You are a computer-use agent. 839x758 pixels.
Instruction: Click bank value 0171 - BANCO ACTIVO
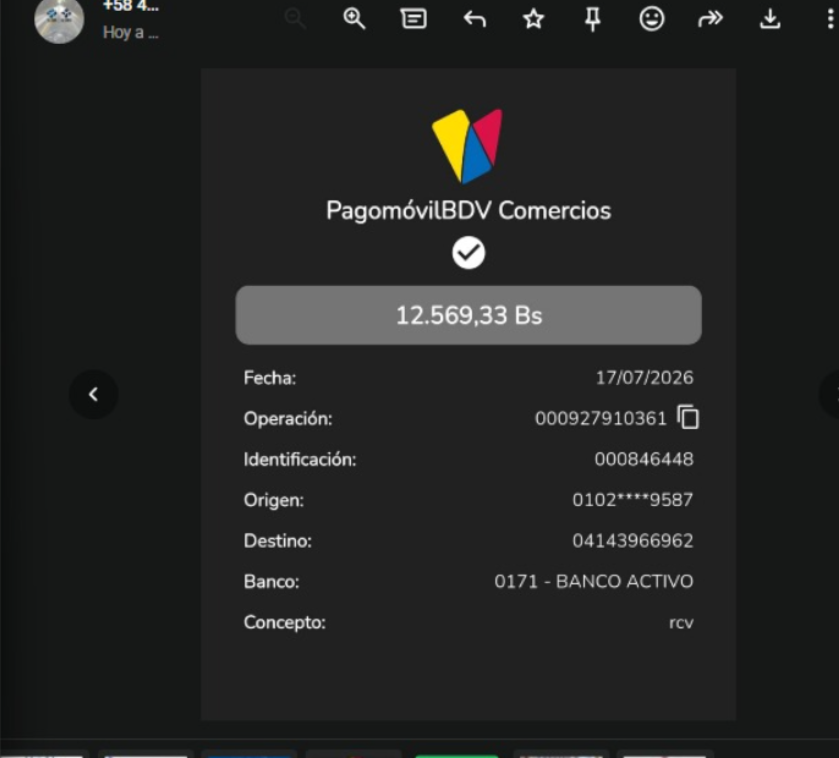click(x=594, y=581)
